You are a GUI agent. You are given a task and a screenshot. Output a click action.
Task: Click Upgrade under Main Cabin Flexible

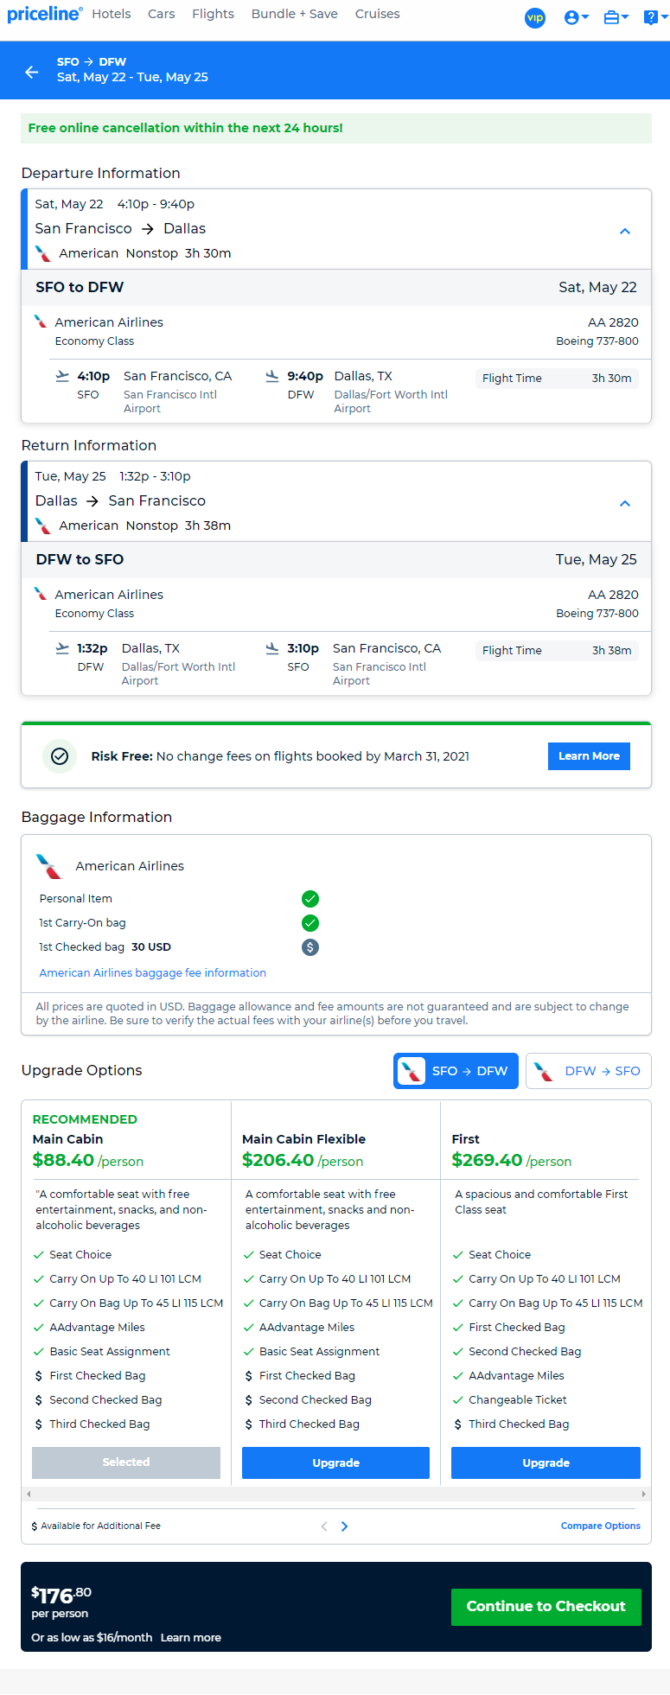(336, 1462)
